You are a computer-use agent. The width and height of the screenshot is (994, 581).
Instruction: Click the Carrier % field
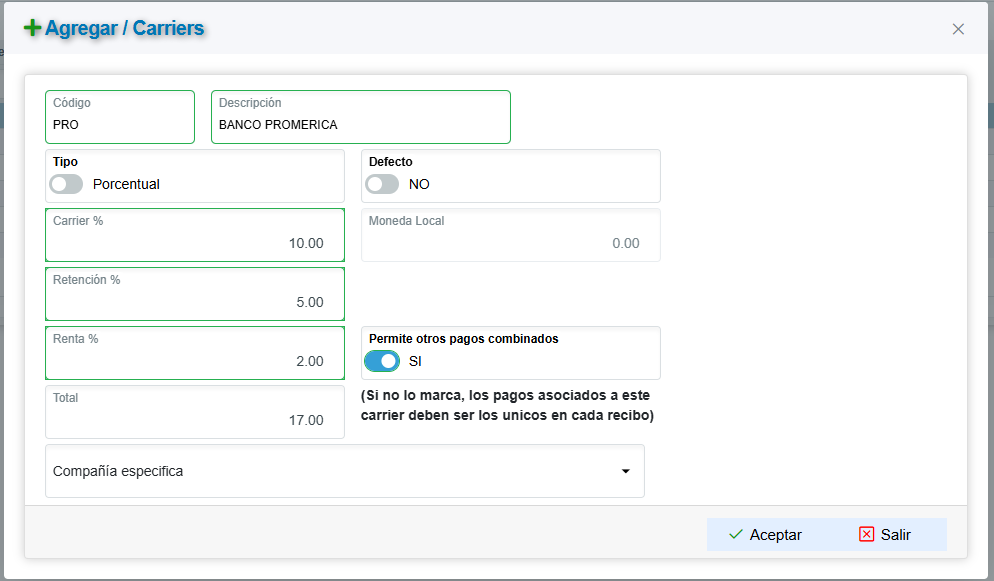pos(195,235)
